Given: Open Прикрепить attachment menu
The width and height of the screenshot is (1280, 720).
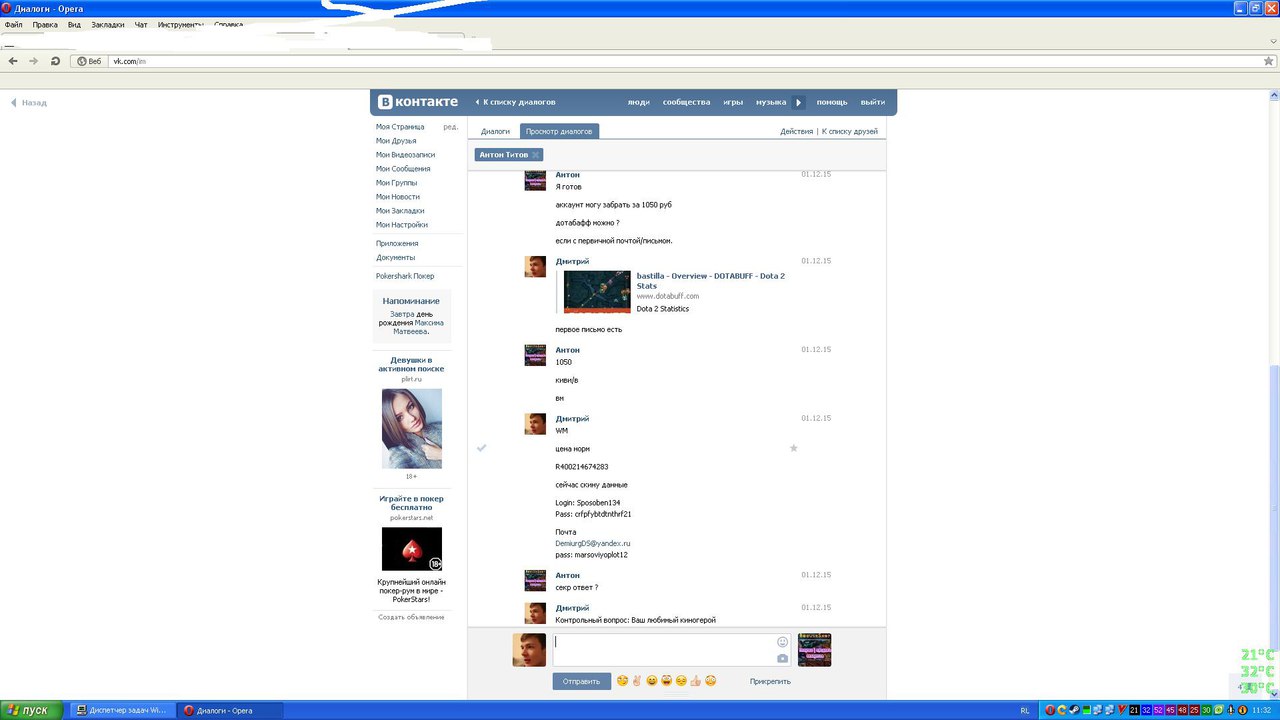Looking at the screenshot, I should pyautogui.click(x=770, y=681).
